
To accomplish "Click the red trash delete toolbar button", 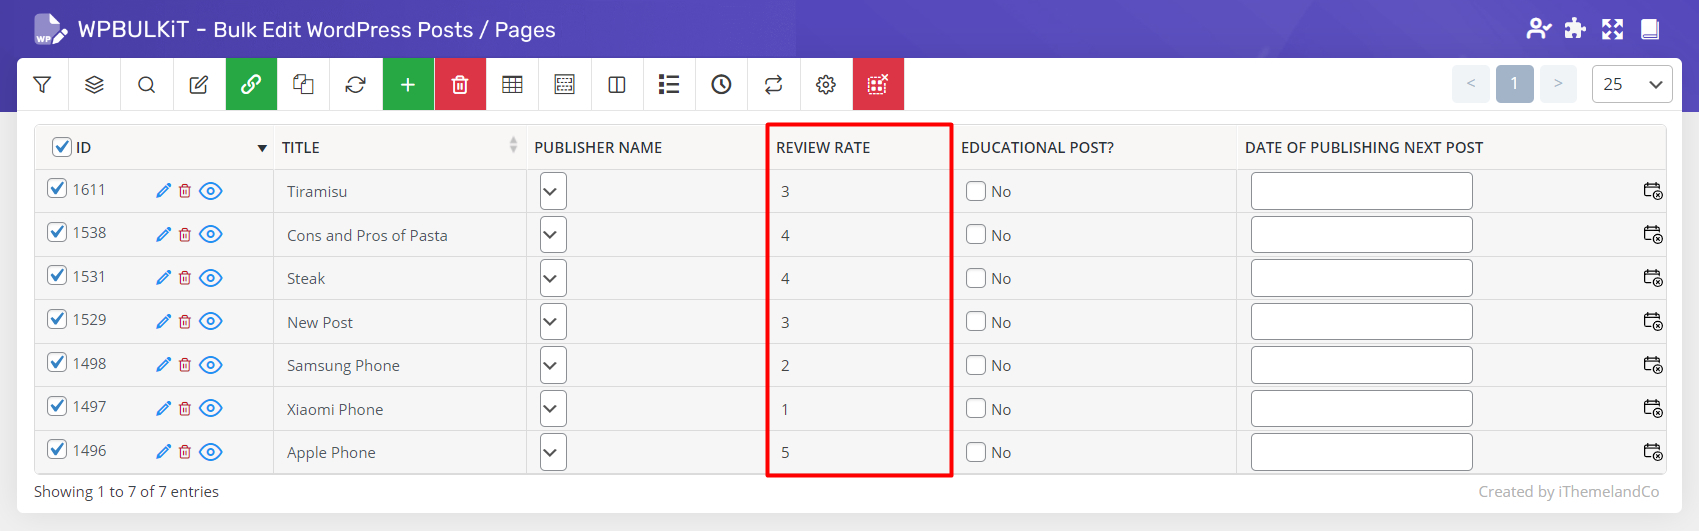I will click(x=460, y=85).
